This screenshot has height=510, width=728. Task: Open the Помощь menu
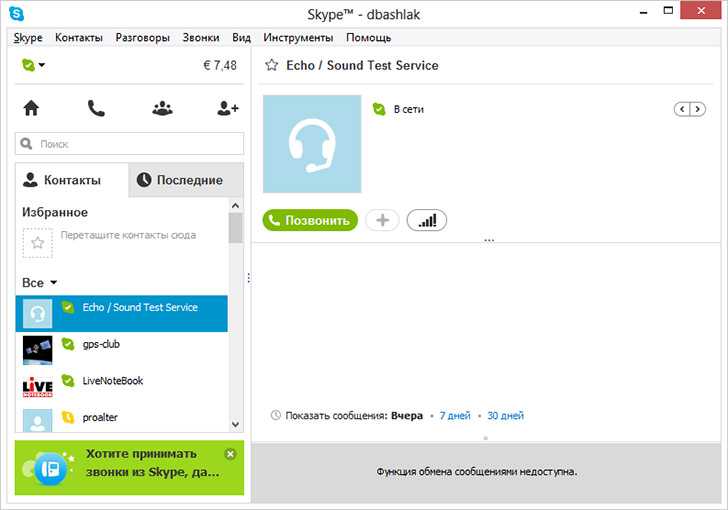click(369, 38)
